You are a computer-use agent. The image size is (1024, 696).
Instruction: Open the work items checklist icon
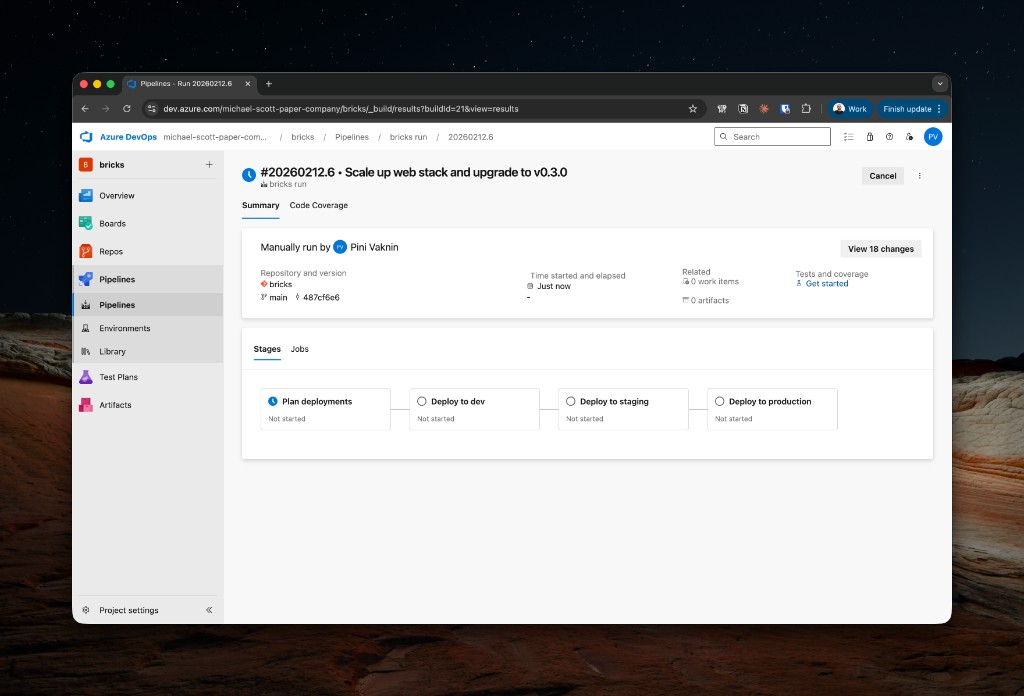click(x=849, y=137)
